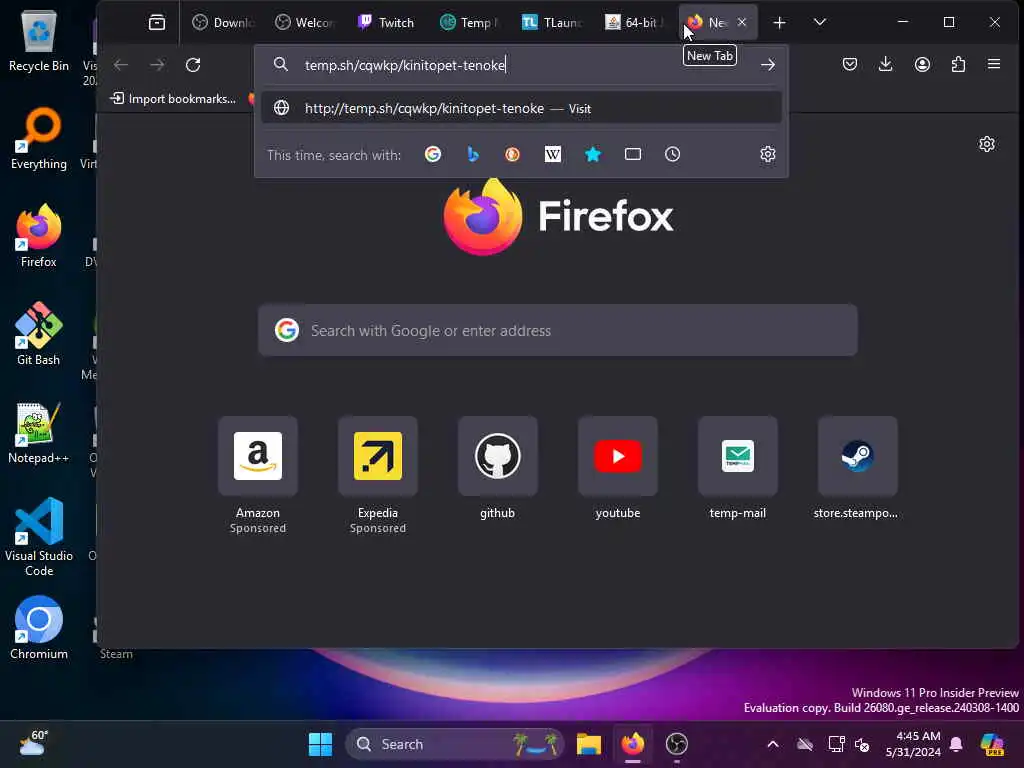The height and width of the screenshot is (768, 1024).
Task: Switch to the Download tab
Action: [x=223, y=23]
